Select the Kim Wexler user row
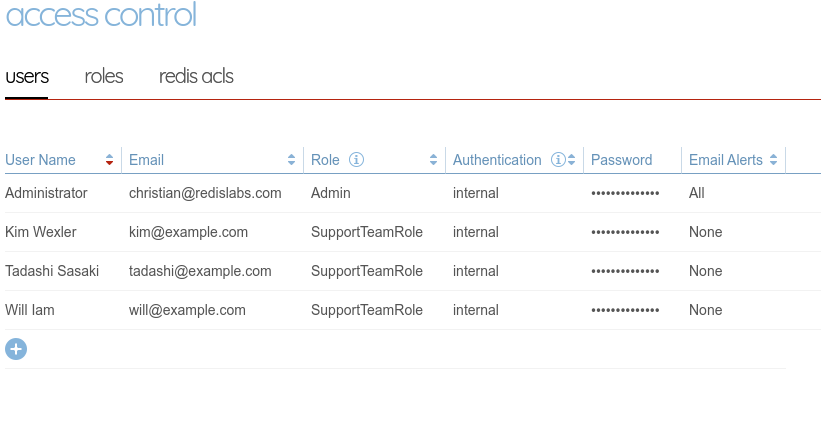 41,232
